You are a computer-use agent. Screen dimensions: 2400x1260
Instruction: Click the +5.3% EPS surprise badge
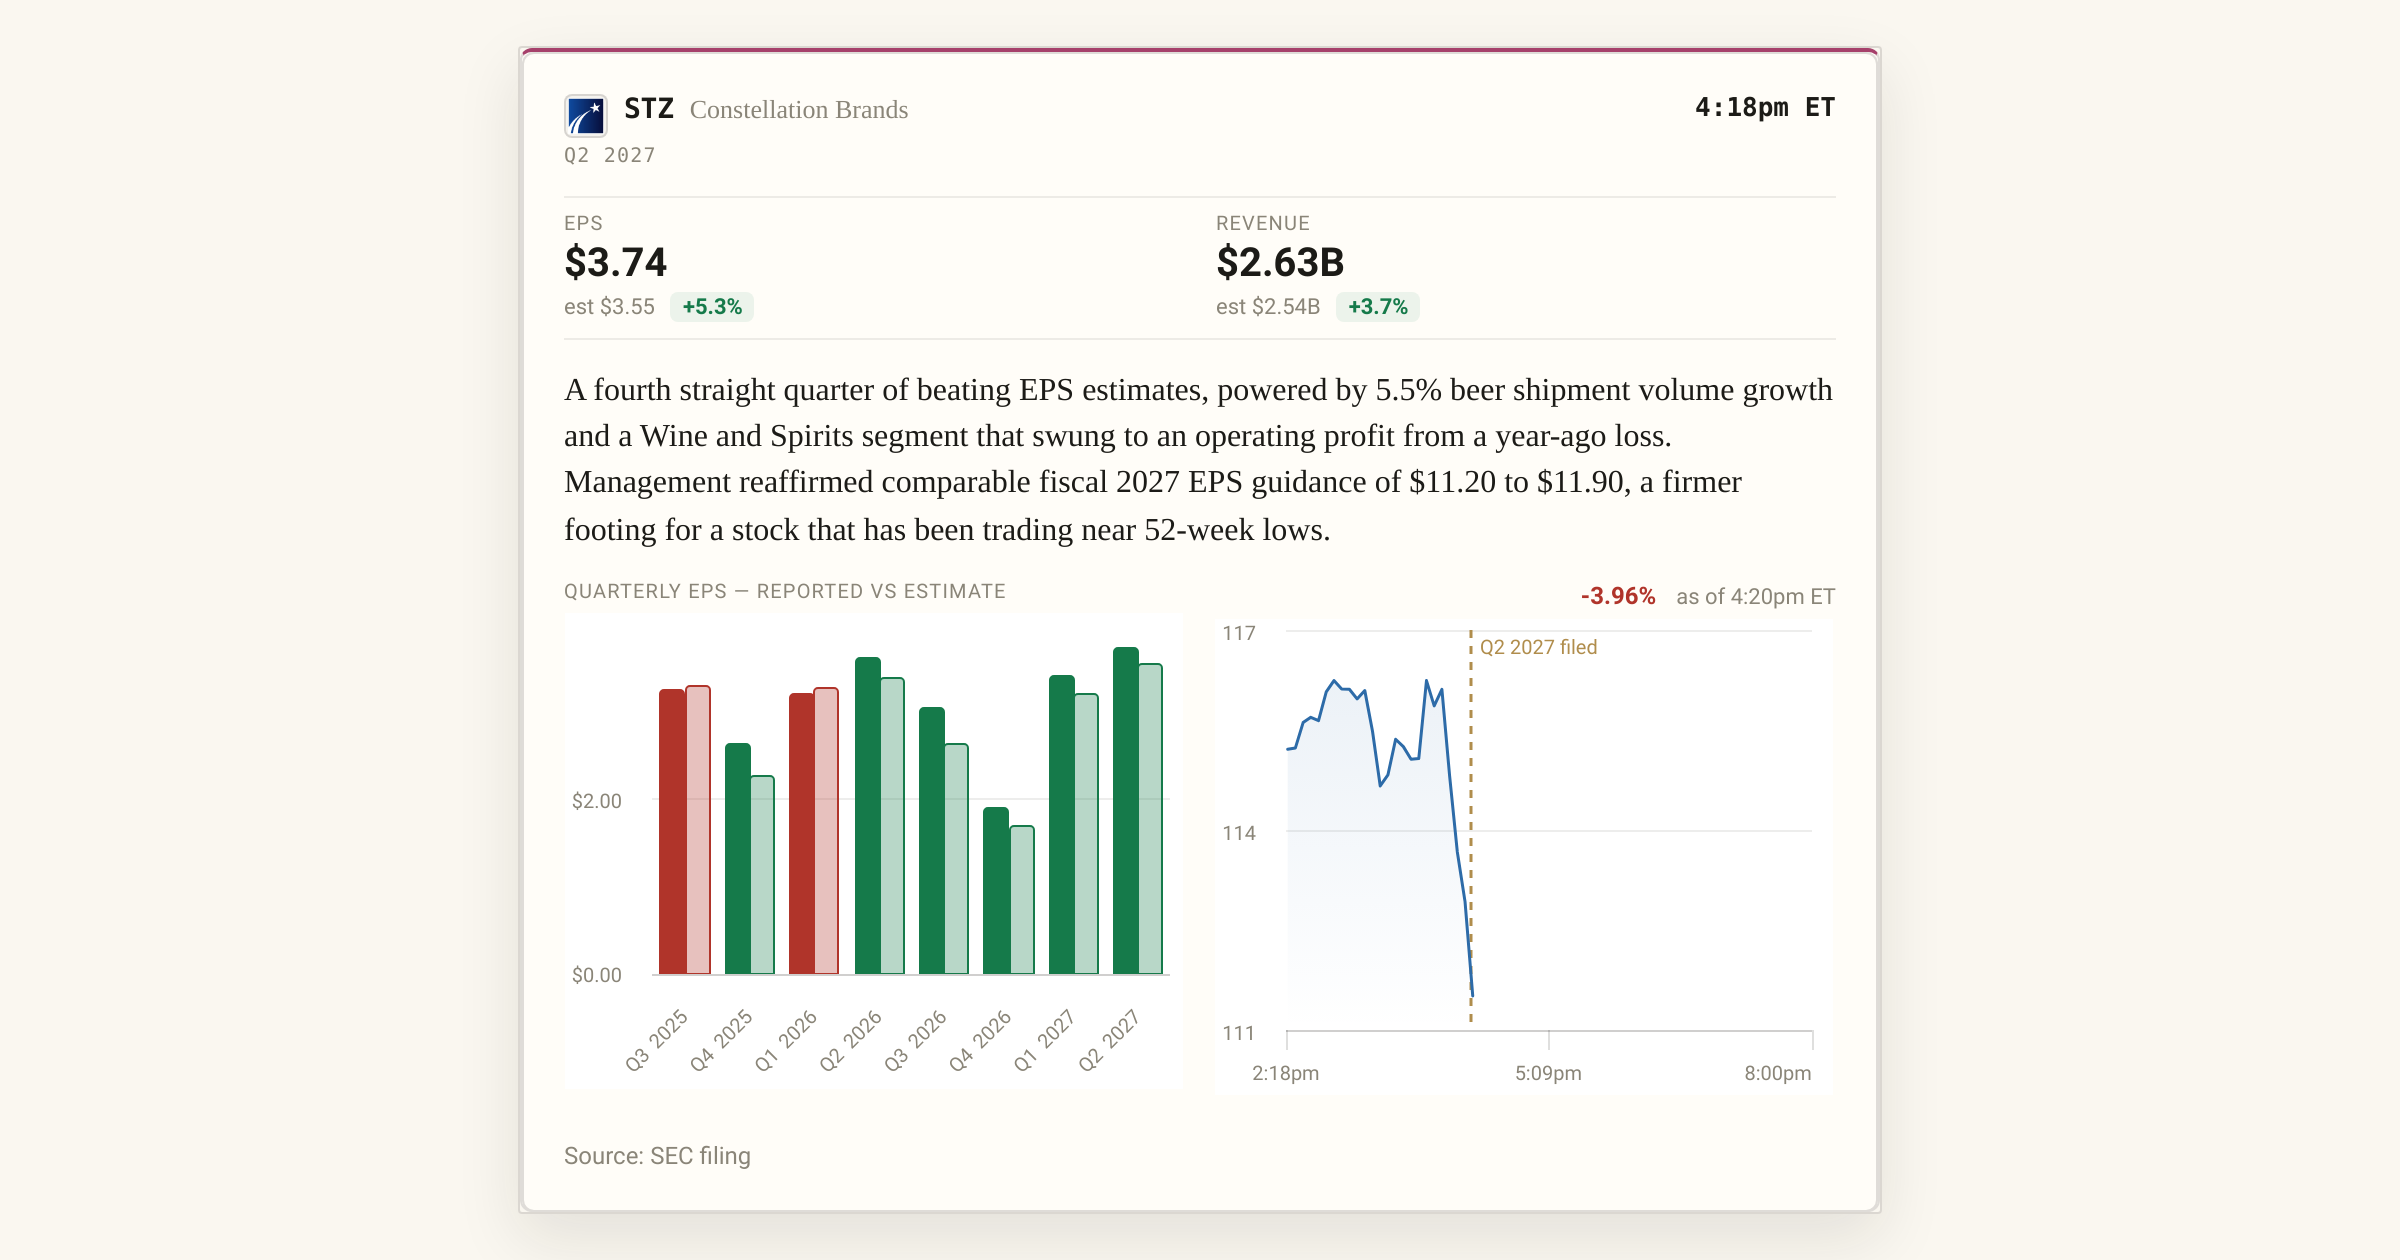pos(712,307)
